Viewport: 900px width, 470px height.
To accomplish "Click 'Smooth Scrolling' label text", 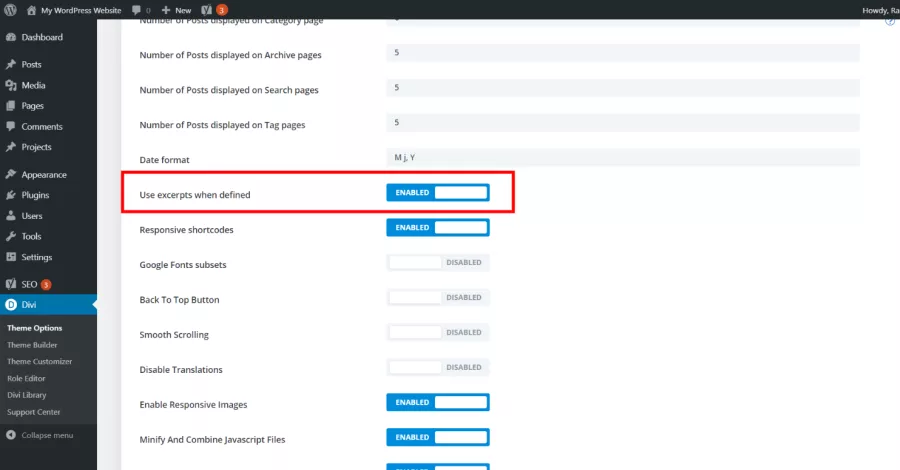I will (x=174, y=335).
